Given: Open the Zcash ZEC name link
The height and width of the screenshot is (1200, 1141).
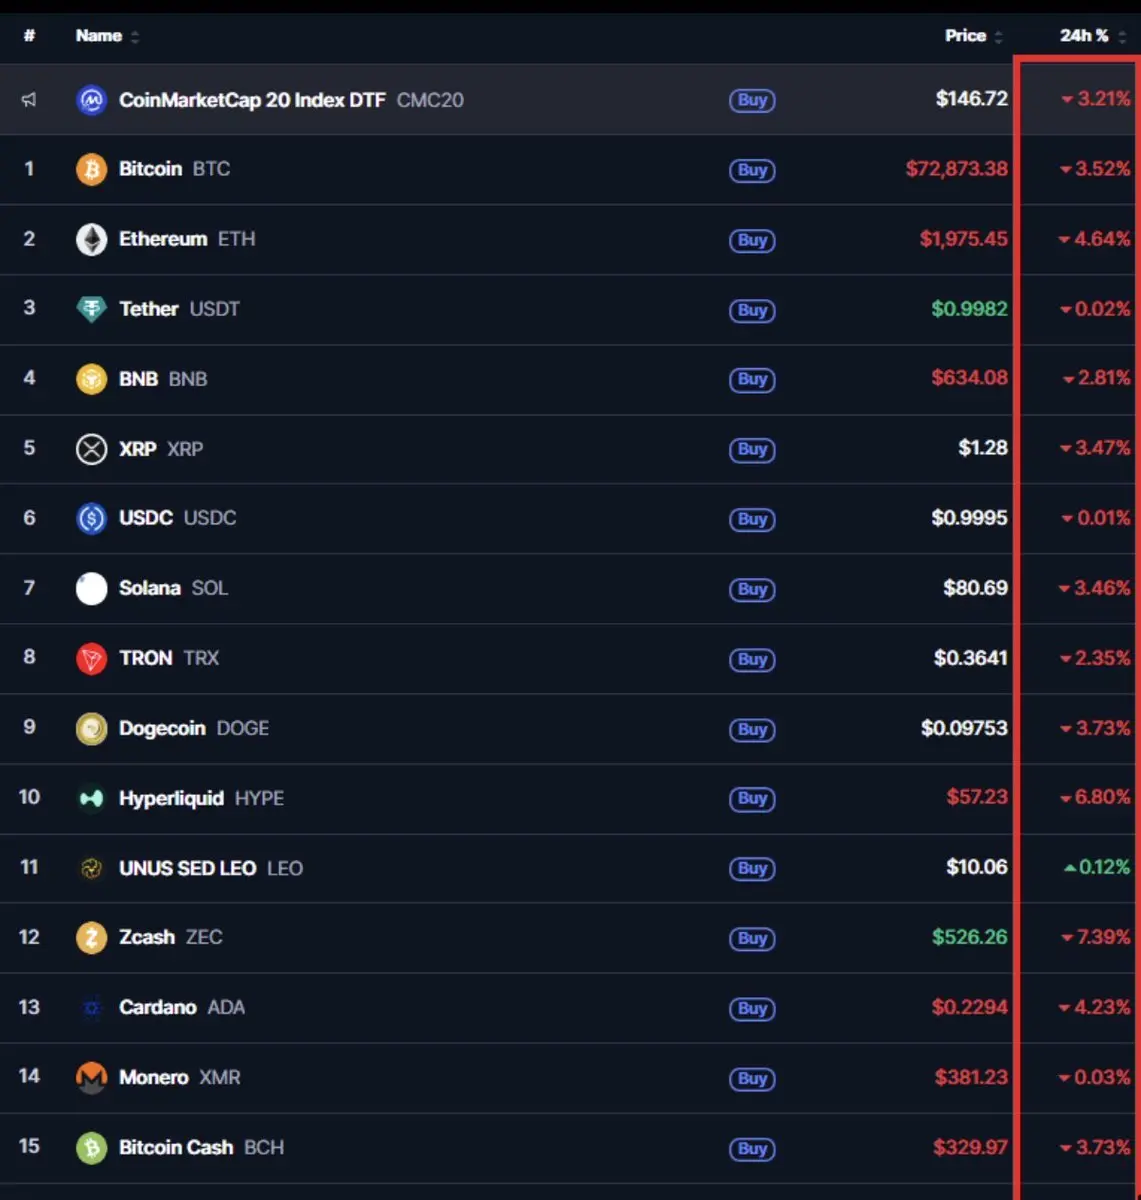Looking at the screenshot, I should click(170, 937).
